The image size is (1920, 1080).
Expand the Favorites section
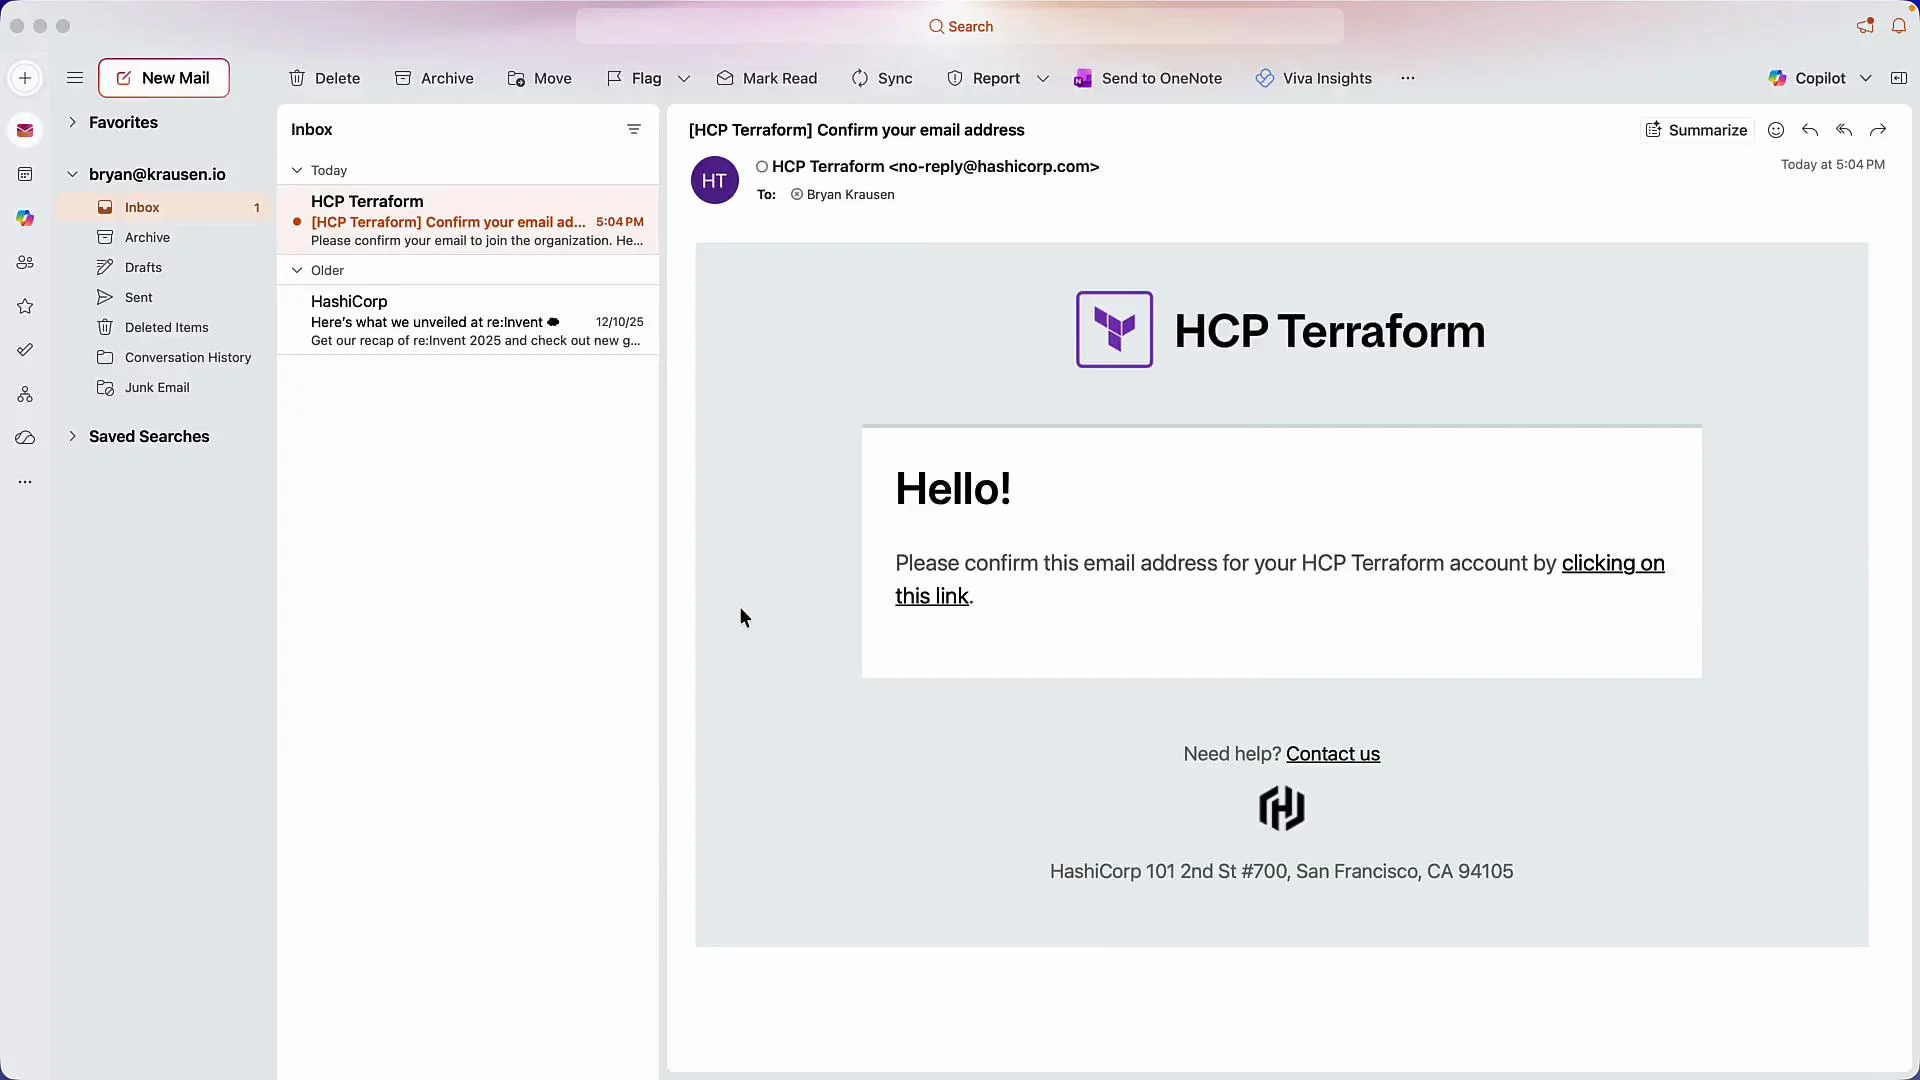tap(72, 122)
